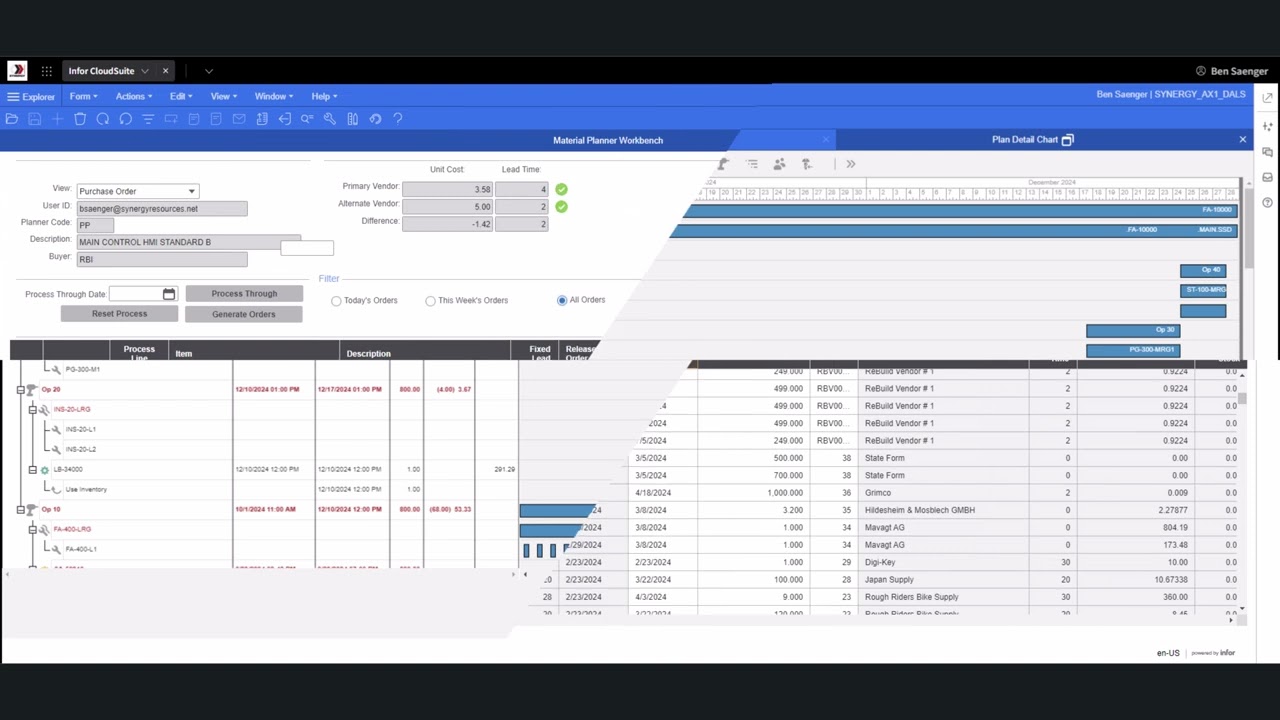The image size is (1280, 720).
Task: Click the Alternate Vendor green check icon
Action: pyautogui.click(x=561, y=207)
